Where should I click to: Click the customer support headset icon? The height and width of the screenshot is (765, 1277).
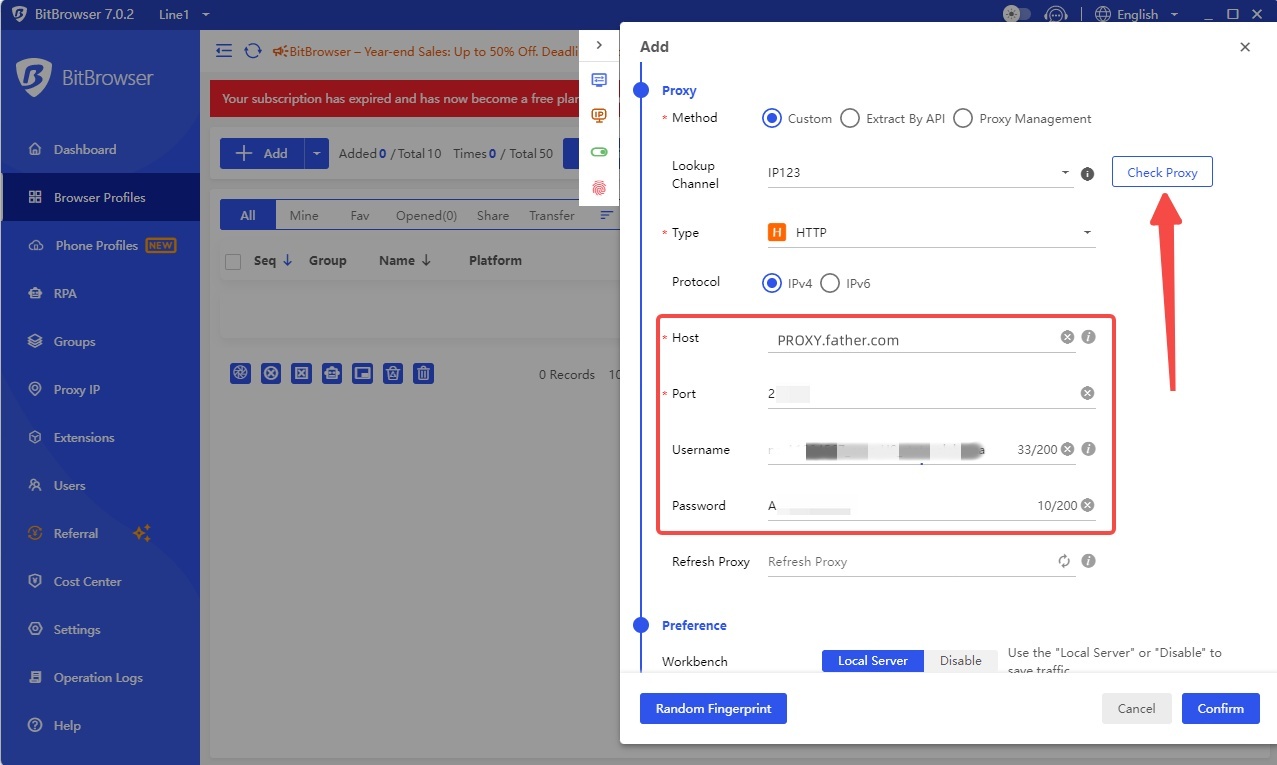(x=1056, y=15)
